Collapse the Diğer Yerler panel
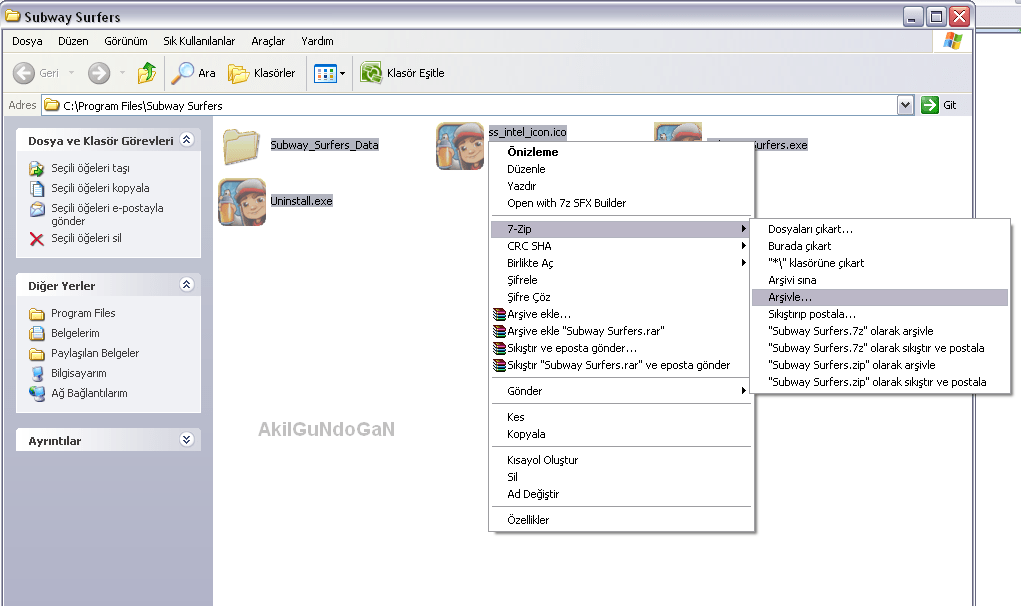Image resolution: width=1021 pixels, height=606 pixels. tap(186, 285)
